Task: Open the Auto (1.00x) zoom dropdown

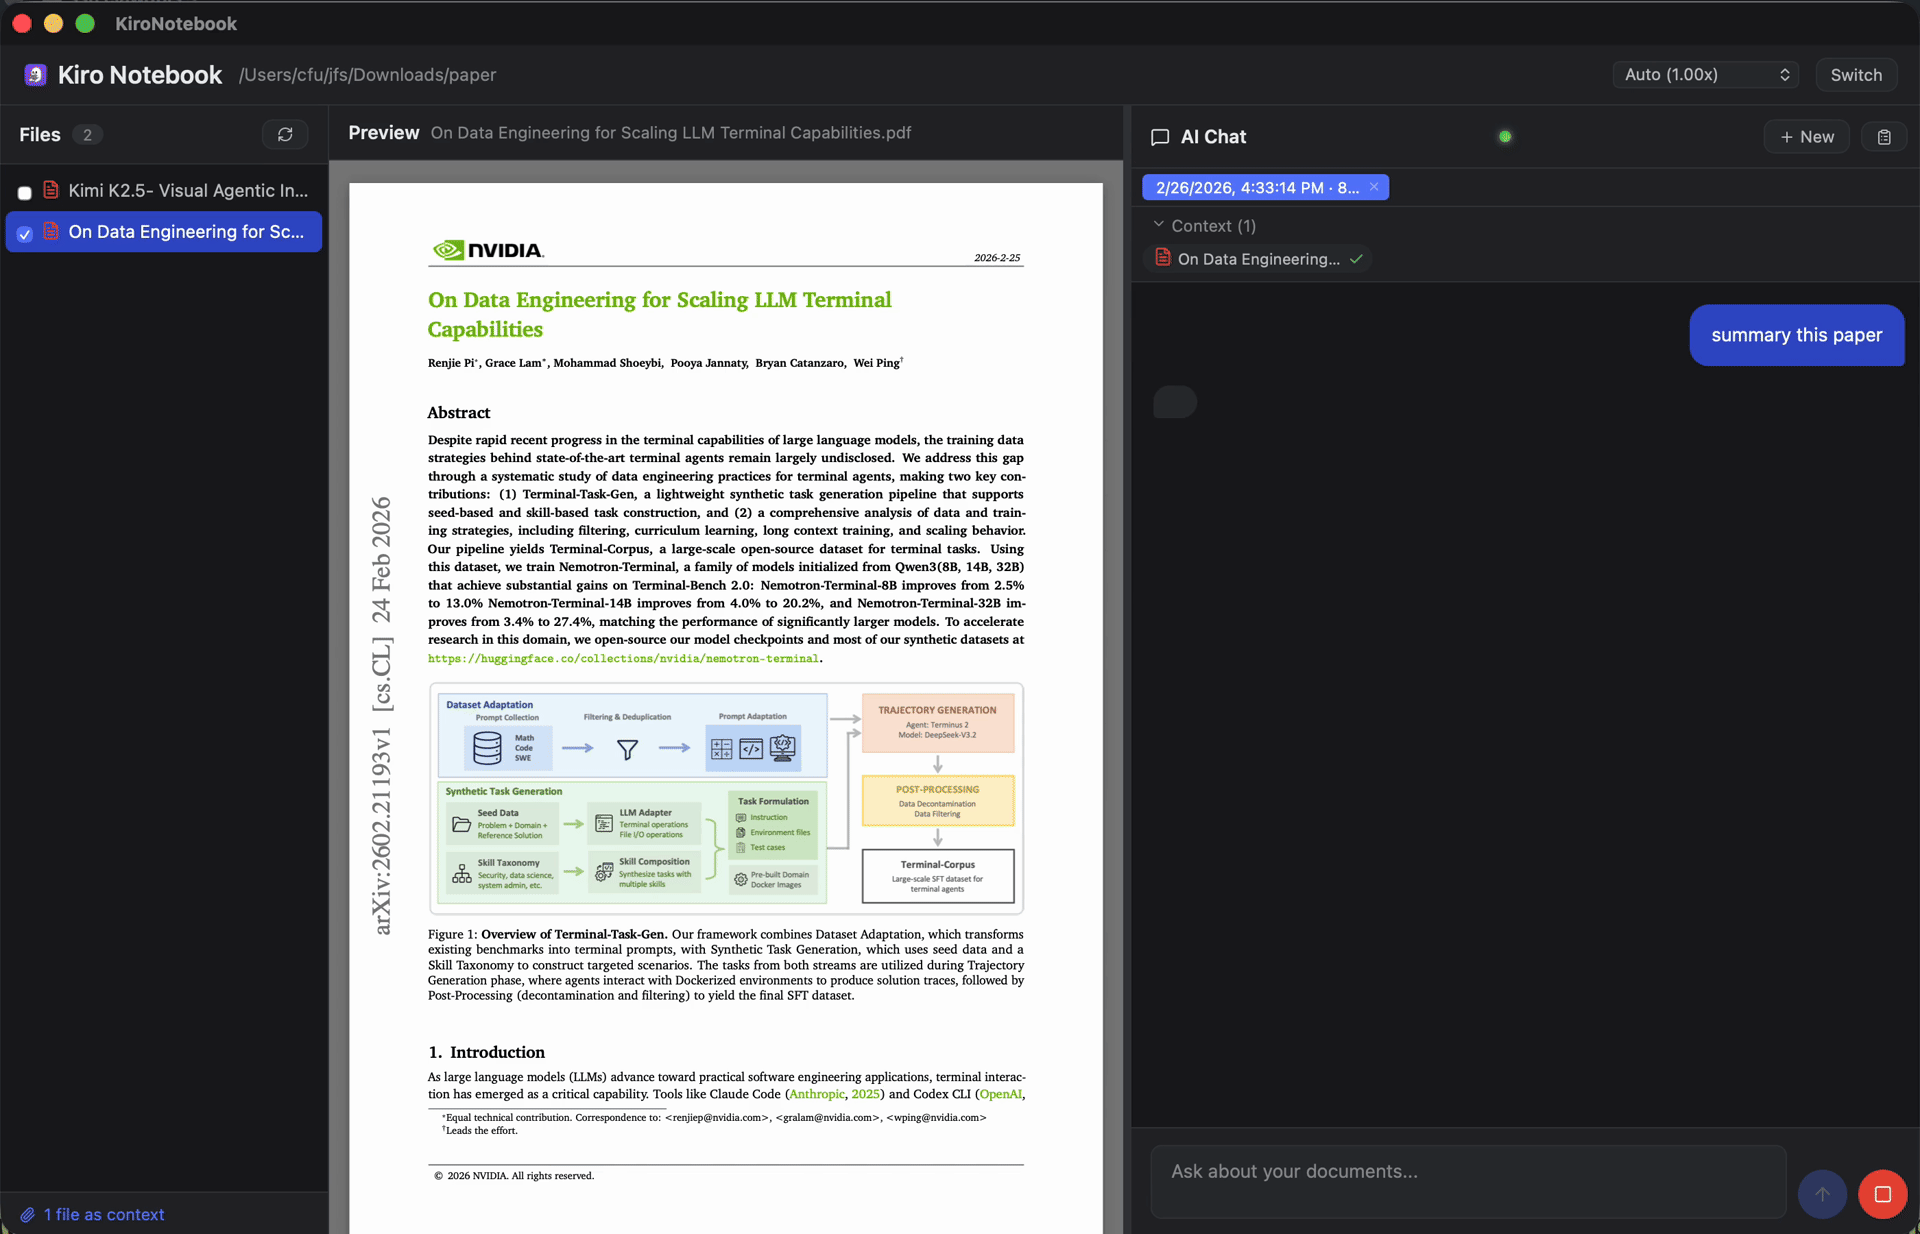Action: (1705, 75)
